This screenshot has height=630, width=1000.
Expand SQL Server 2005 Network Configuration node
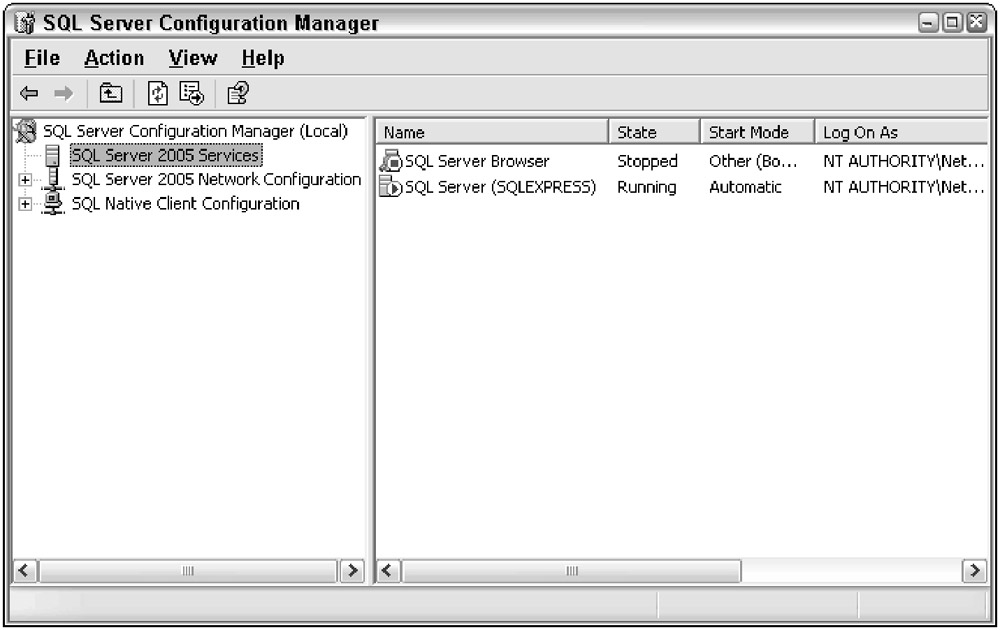[25, 180]
